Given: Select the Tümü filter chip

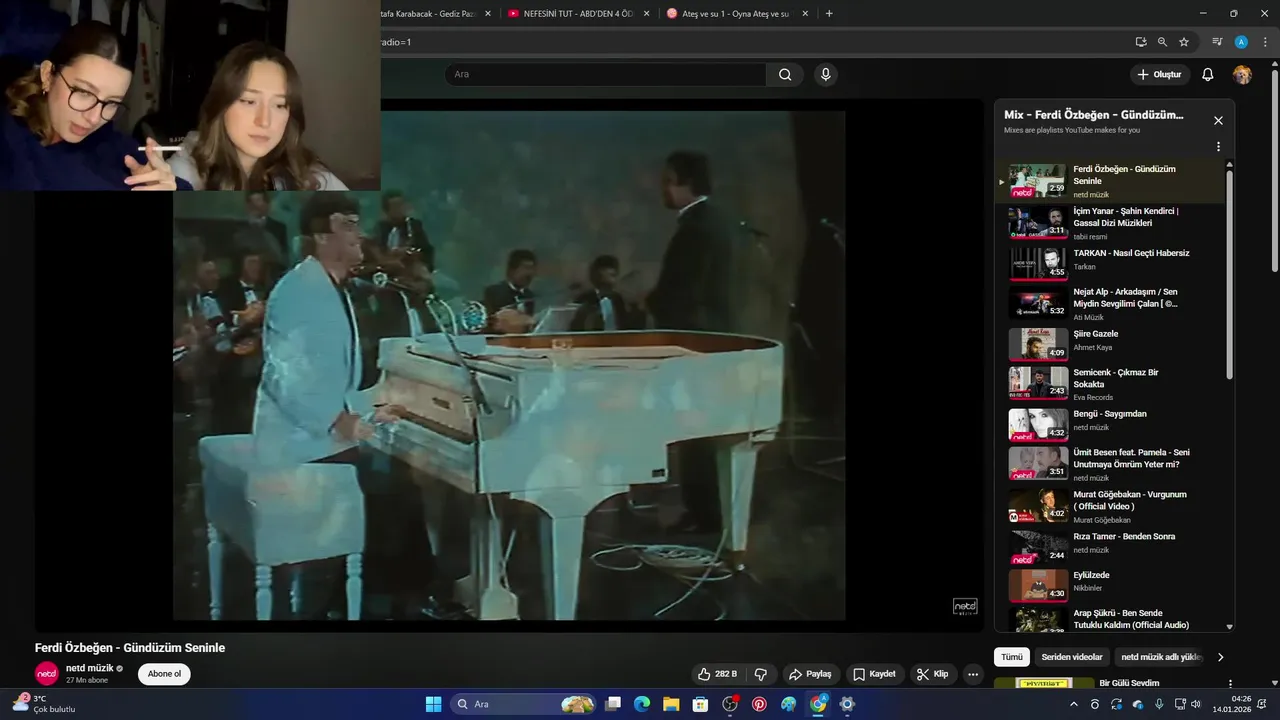Looking at the screenshot, I should (1012, 657).
